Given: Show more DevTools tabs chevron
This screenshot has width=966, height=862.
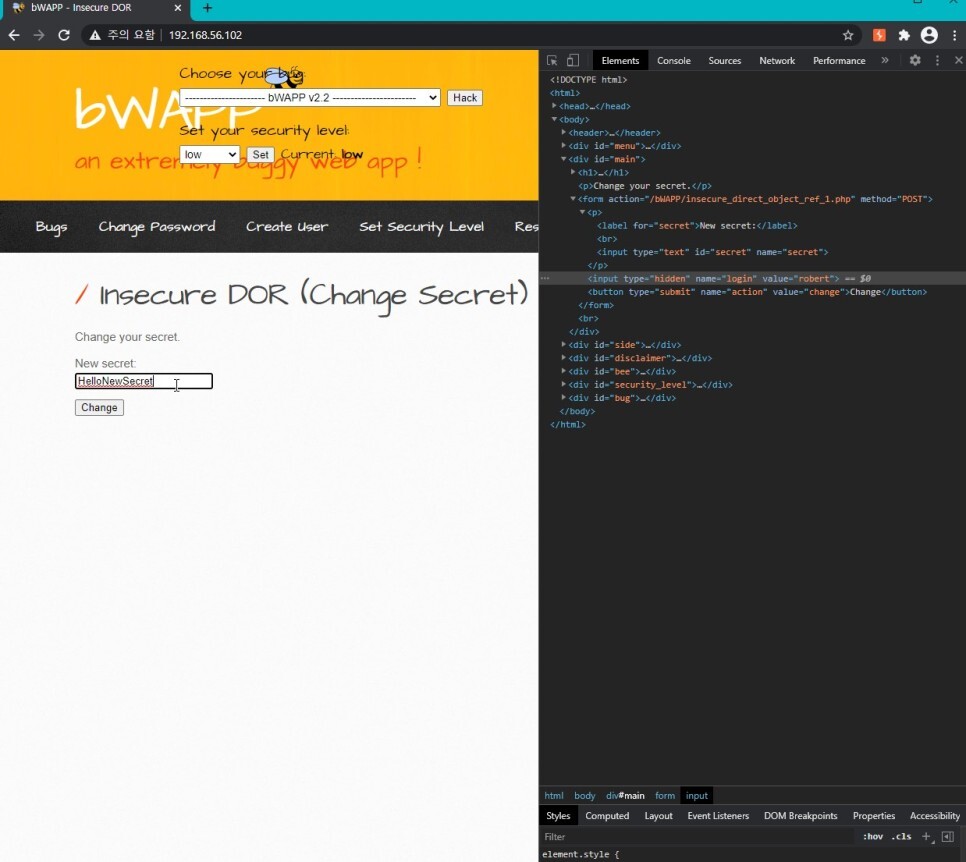Looking at the screenshot, I should tap(885, 60).
